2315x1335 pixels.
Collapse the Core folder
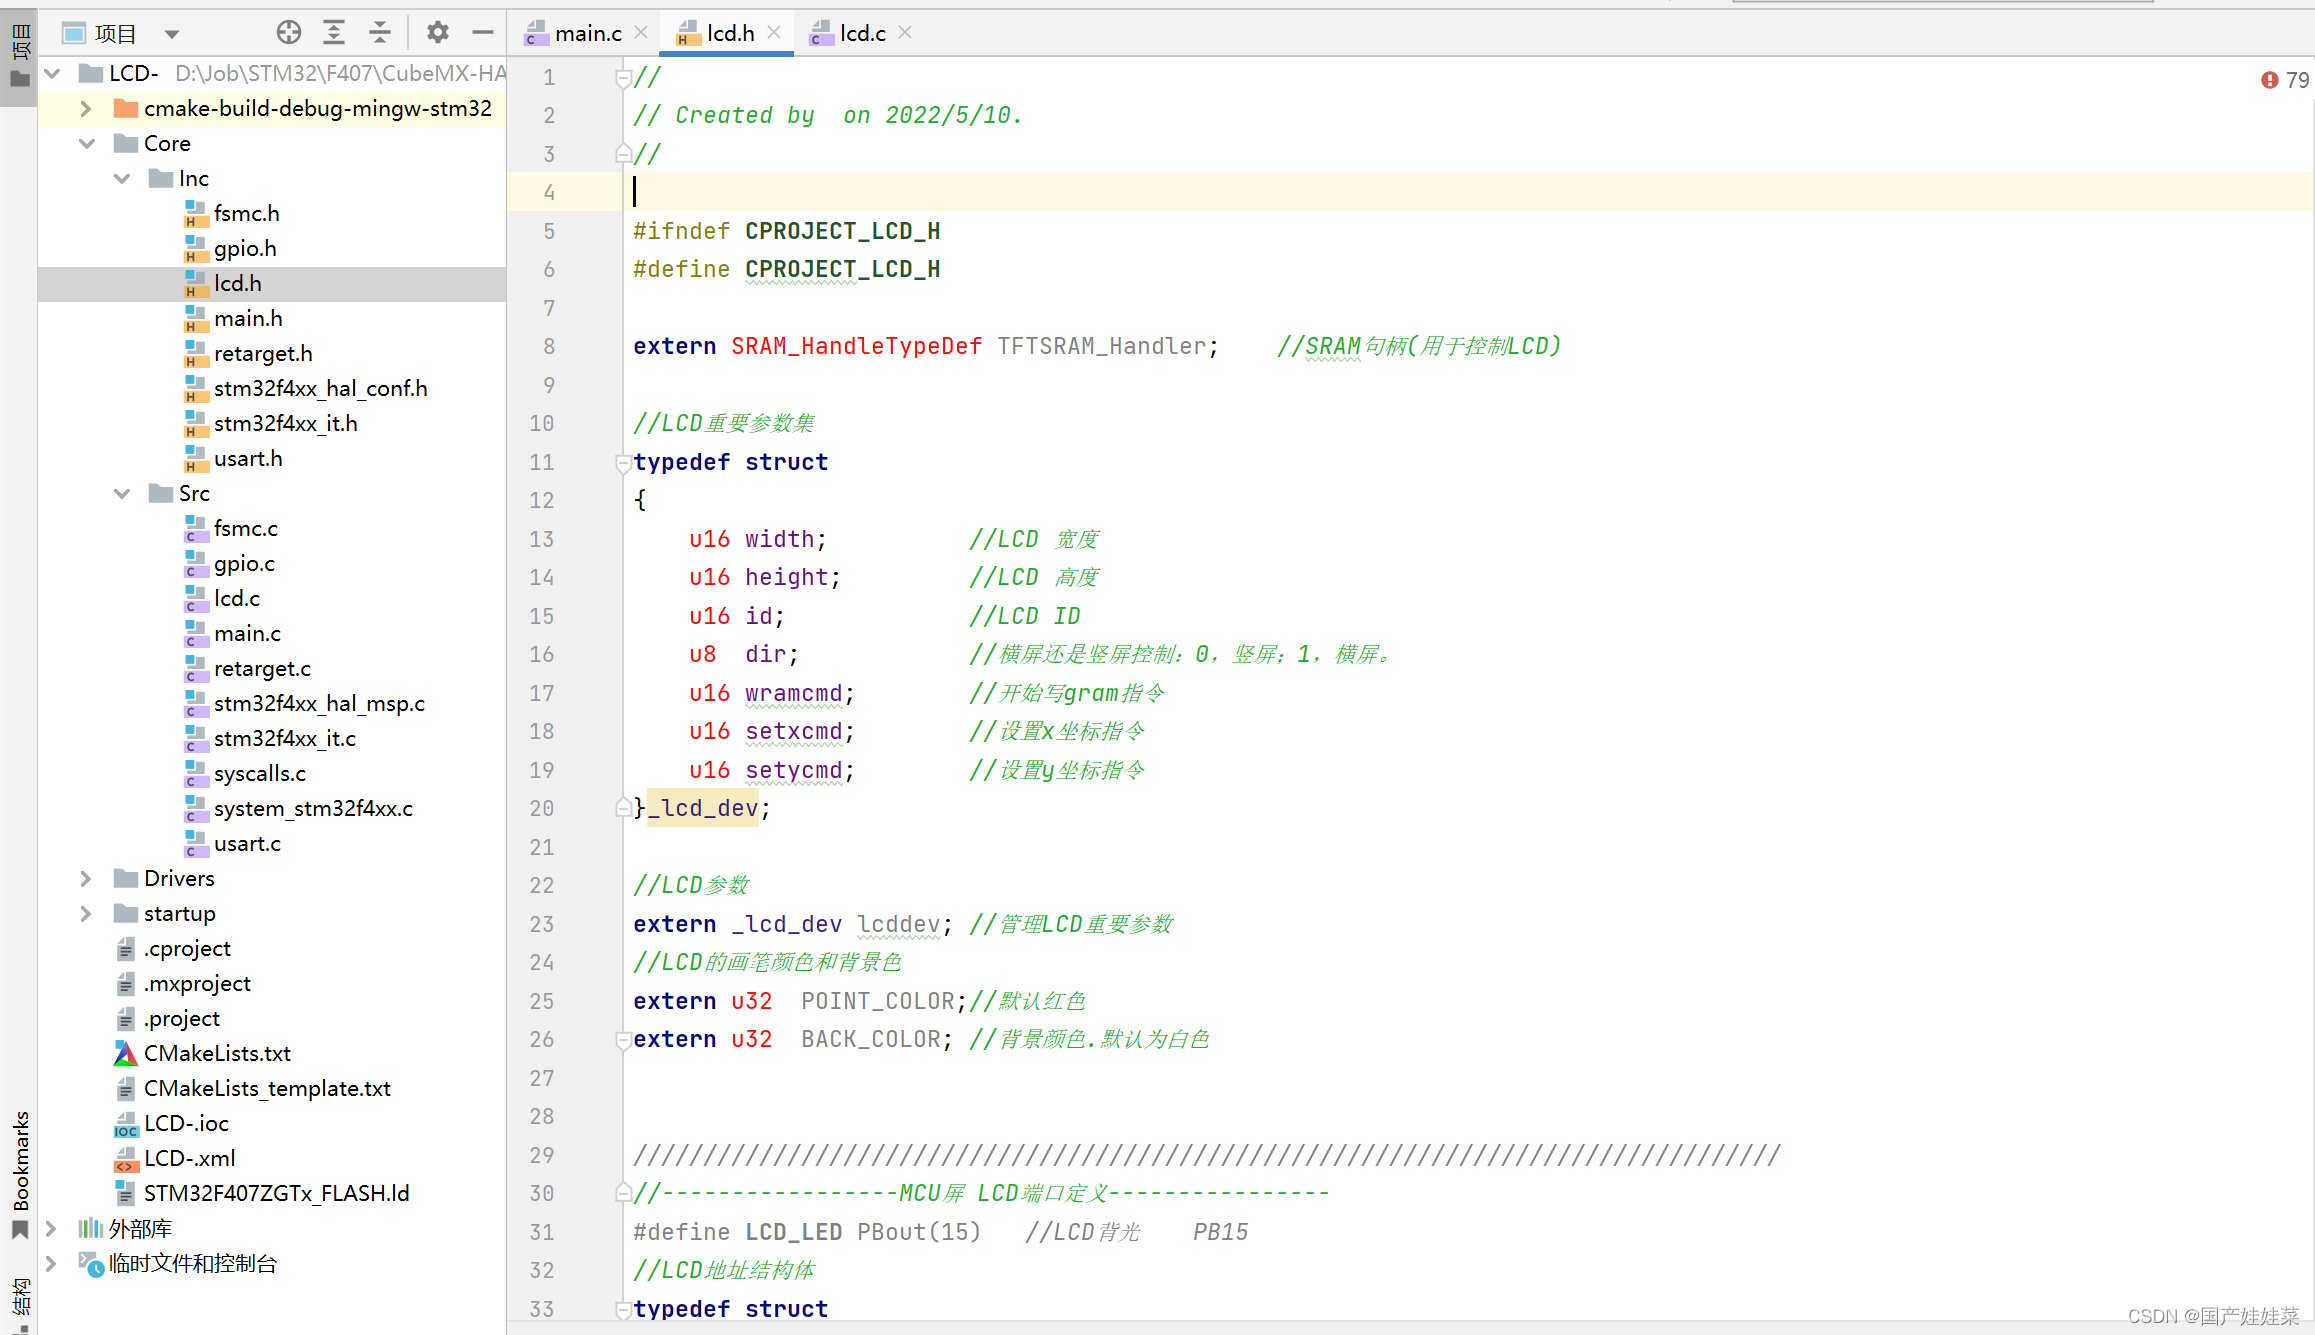coord(86,143)
